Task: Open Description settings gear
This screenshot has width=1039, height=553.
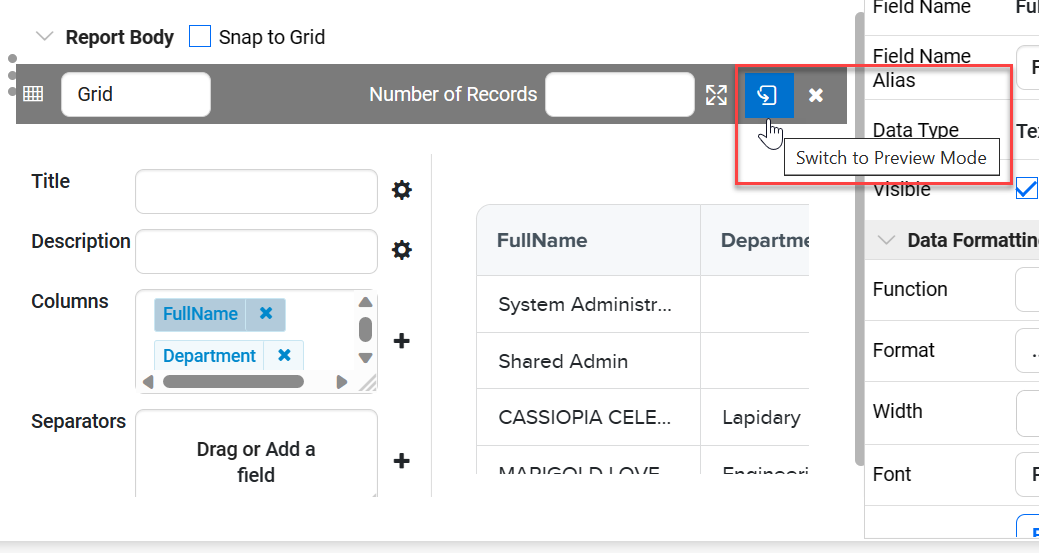Action: 402,250
